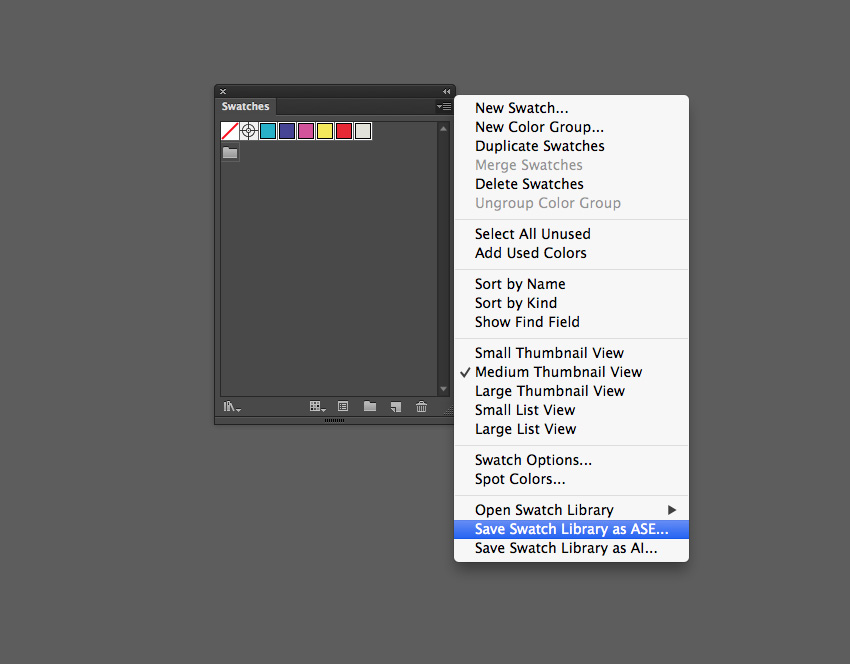
Task: Close the Swatches panel with the X
Action: (x=223, y=92)
